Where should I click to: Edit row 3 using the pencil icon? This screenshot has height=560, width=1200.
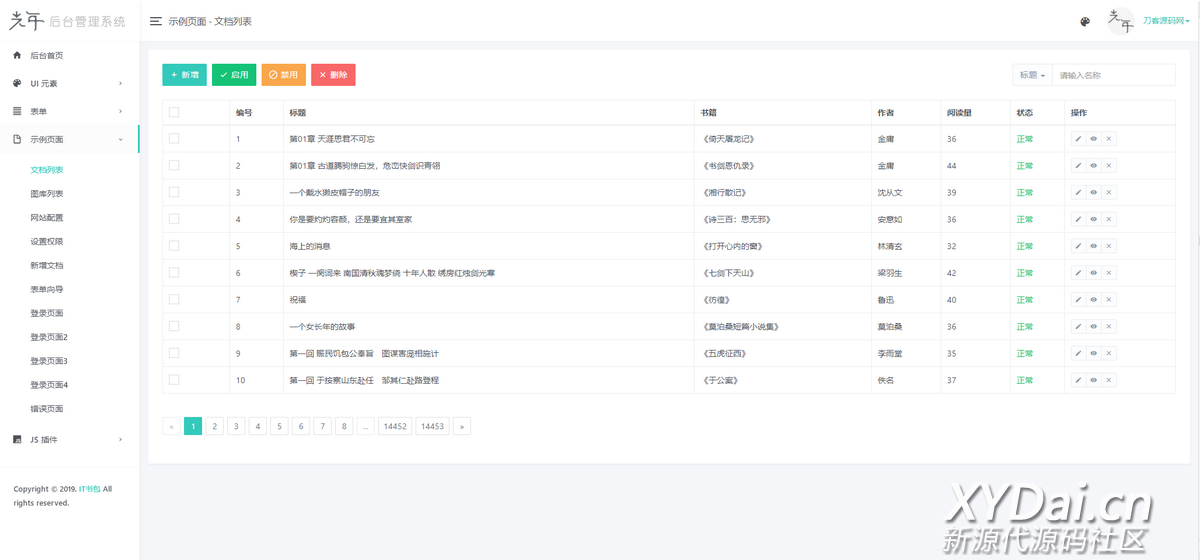[1078, 192]
